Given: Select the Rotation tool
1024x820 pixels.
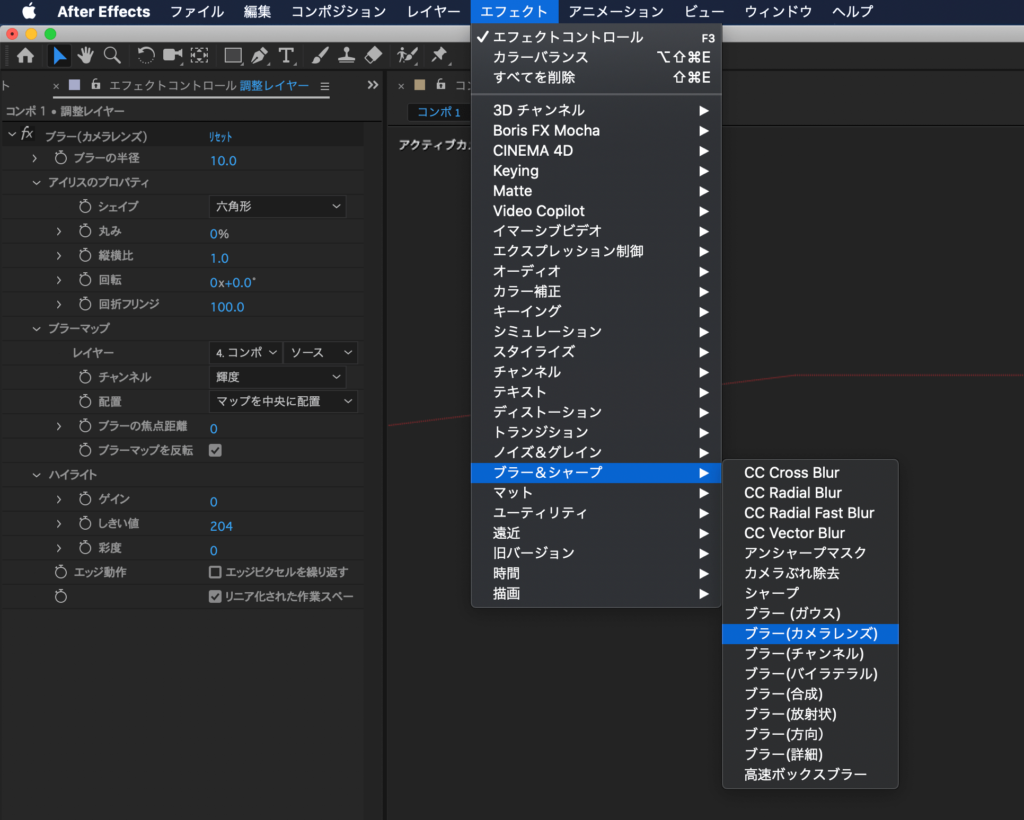Looking at the screenshot, I should point(145,56).
